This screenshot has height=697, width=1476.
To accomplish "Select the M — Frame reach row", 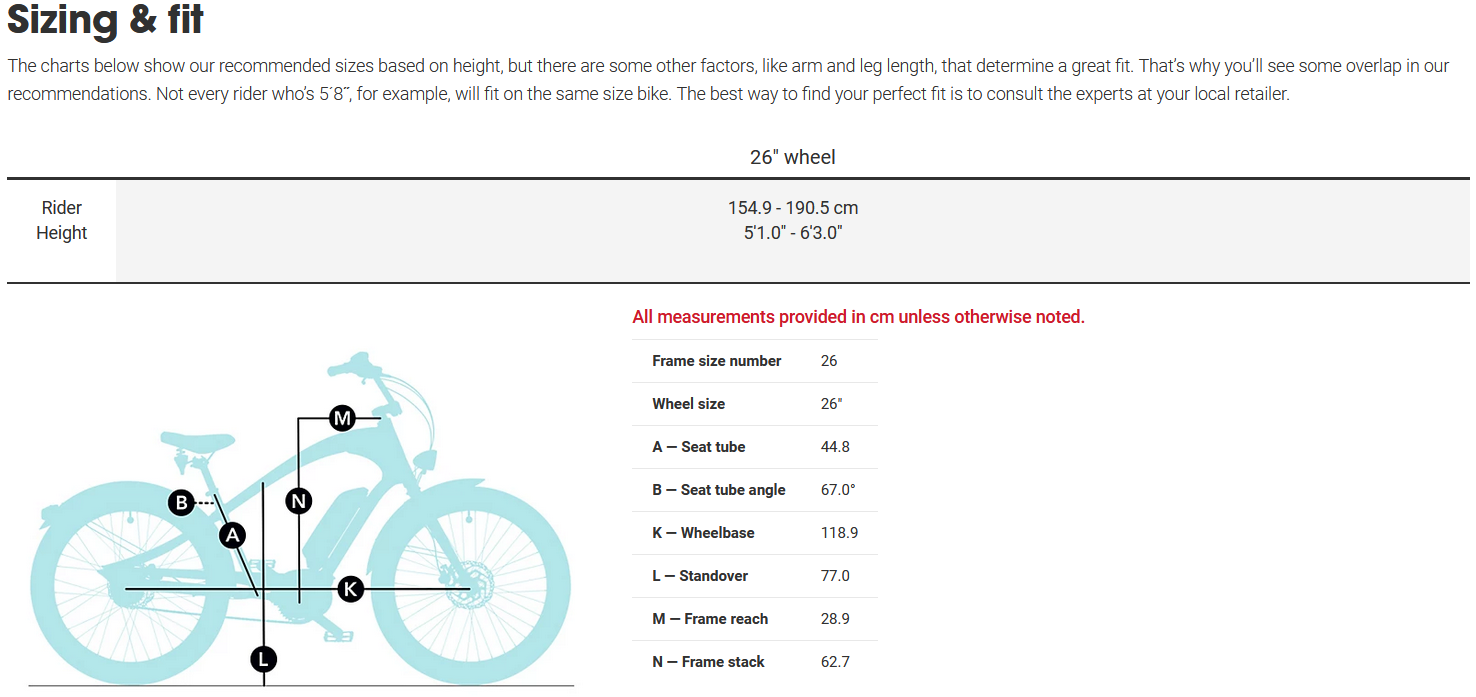I will [710, 619].
